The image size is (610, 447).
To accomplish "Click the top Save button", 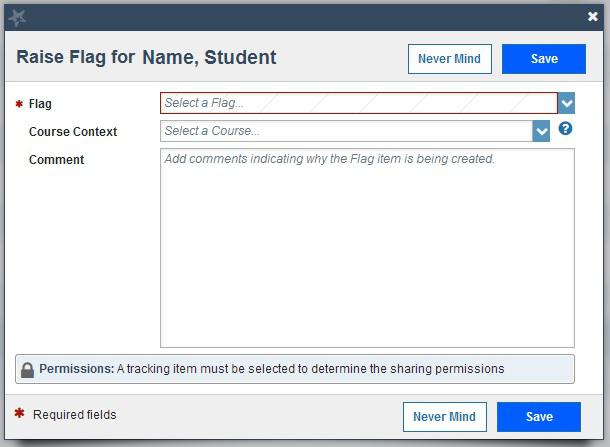I will (x=544, y=59).
